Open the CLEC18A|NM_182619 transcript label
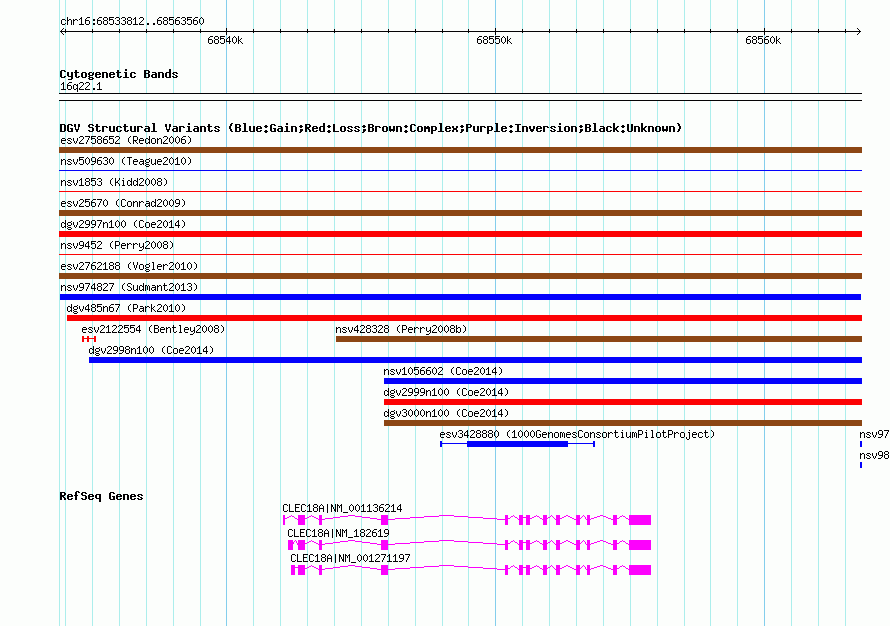 coord(338,533)
